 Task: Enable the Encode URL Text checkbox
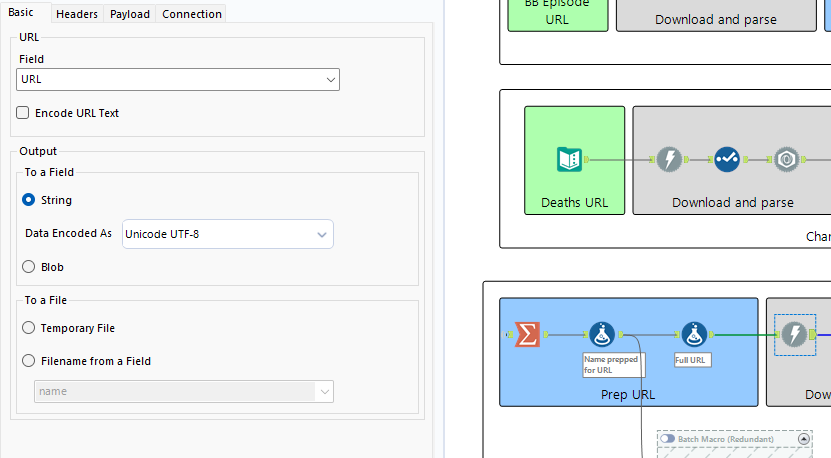point(22,113)
